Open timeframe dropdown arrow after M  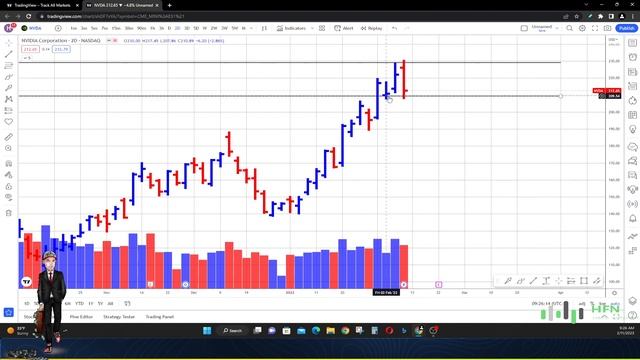point(251,28)
